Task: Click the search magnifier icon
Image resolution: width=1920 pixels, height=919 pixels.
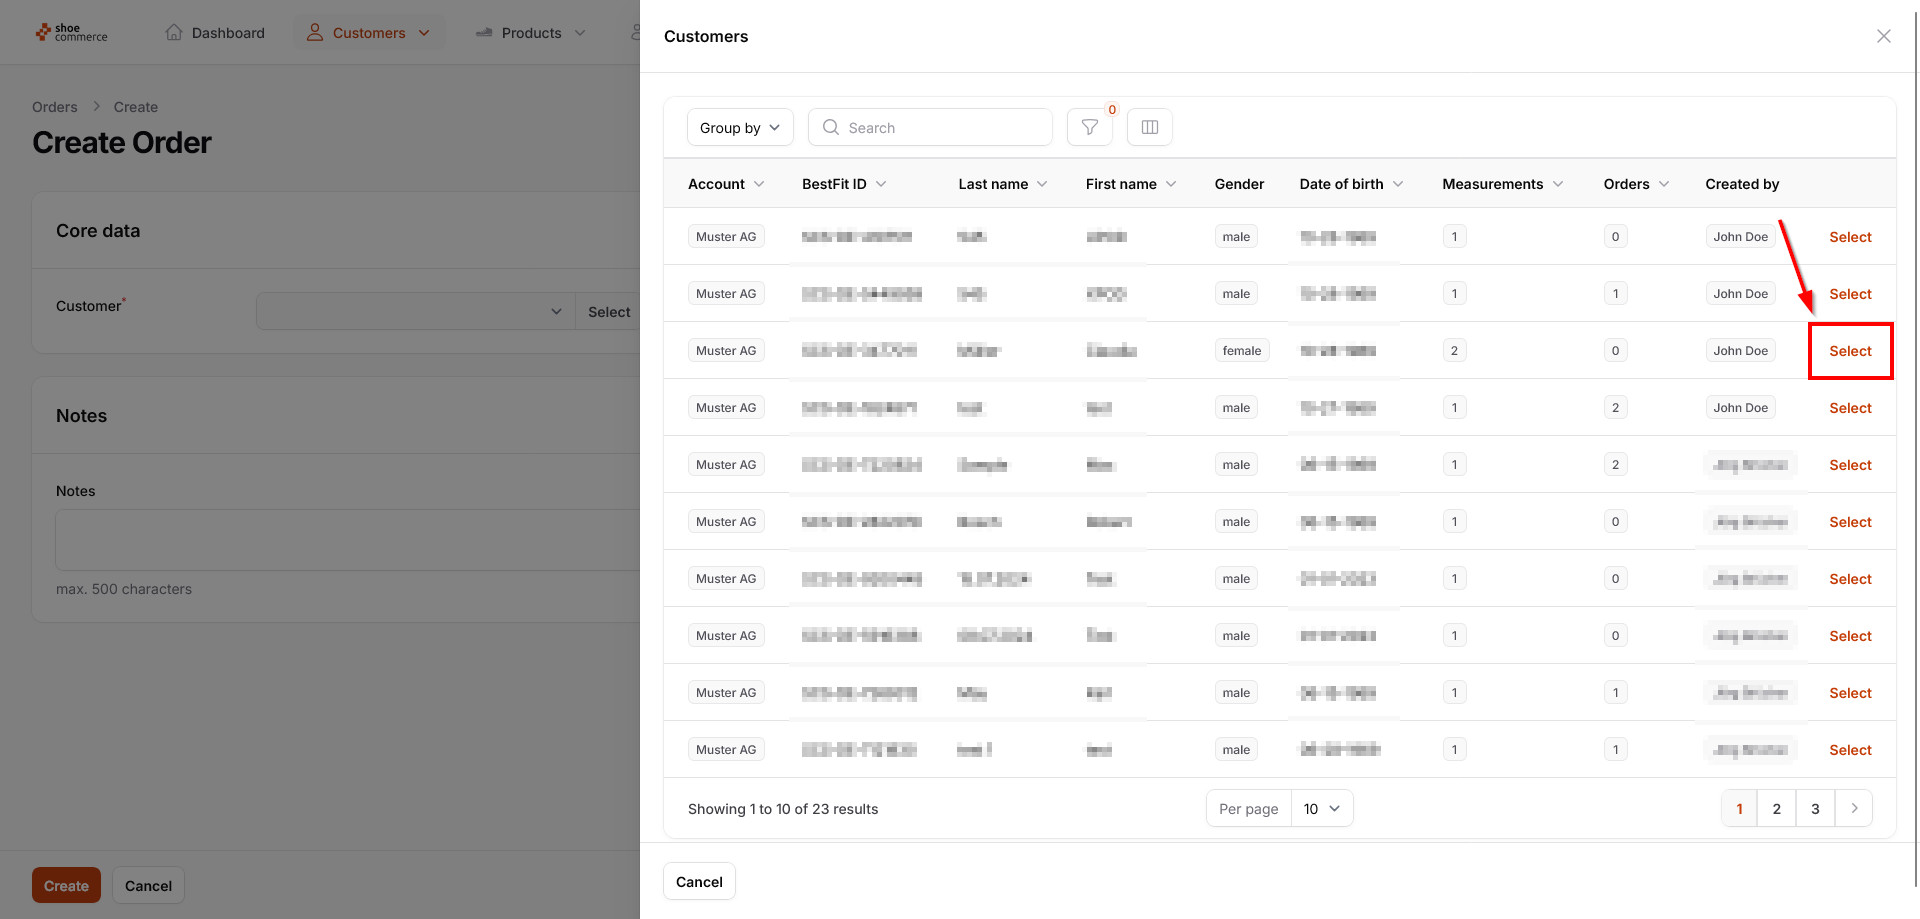Action: [x=830, y=127]
